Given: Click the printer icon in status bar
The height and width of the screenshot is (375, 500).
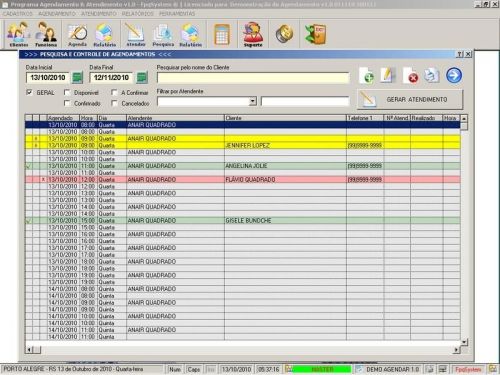Looking at the screenshot, I should pyautogui.click(x=430, y=369).
